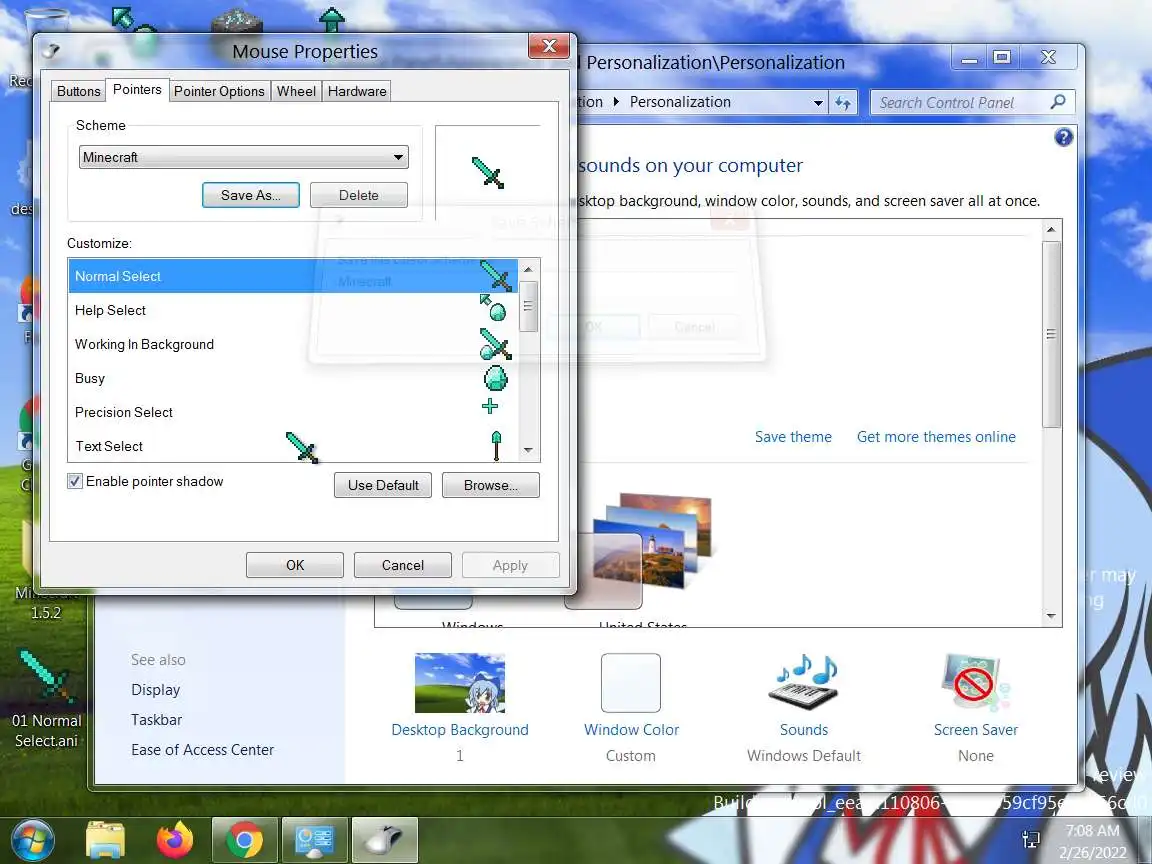Open Taskbar under See also
Screen dimensions: 1152x864
156,720
